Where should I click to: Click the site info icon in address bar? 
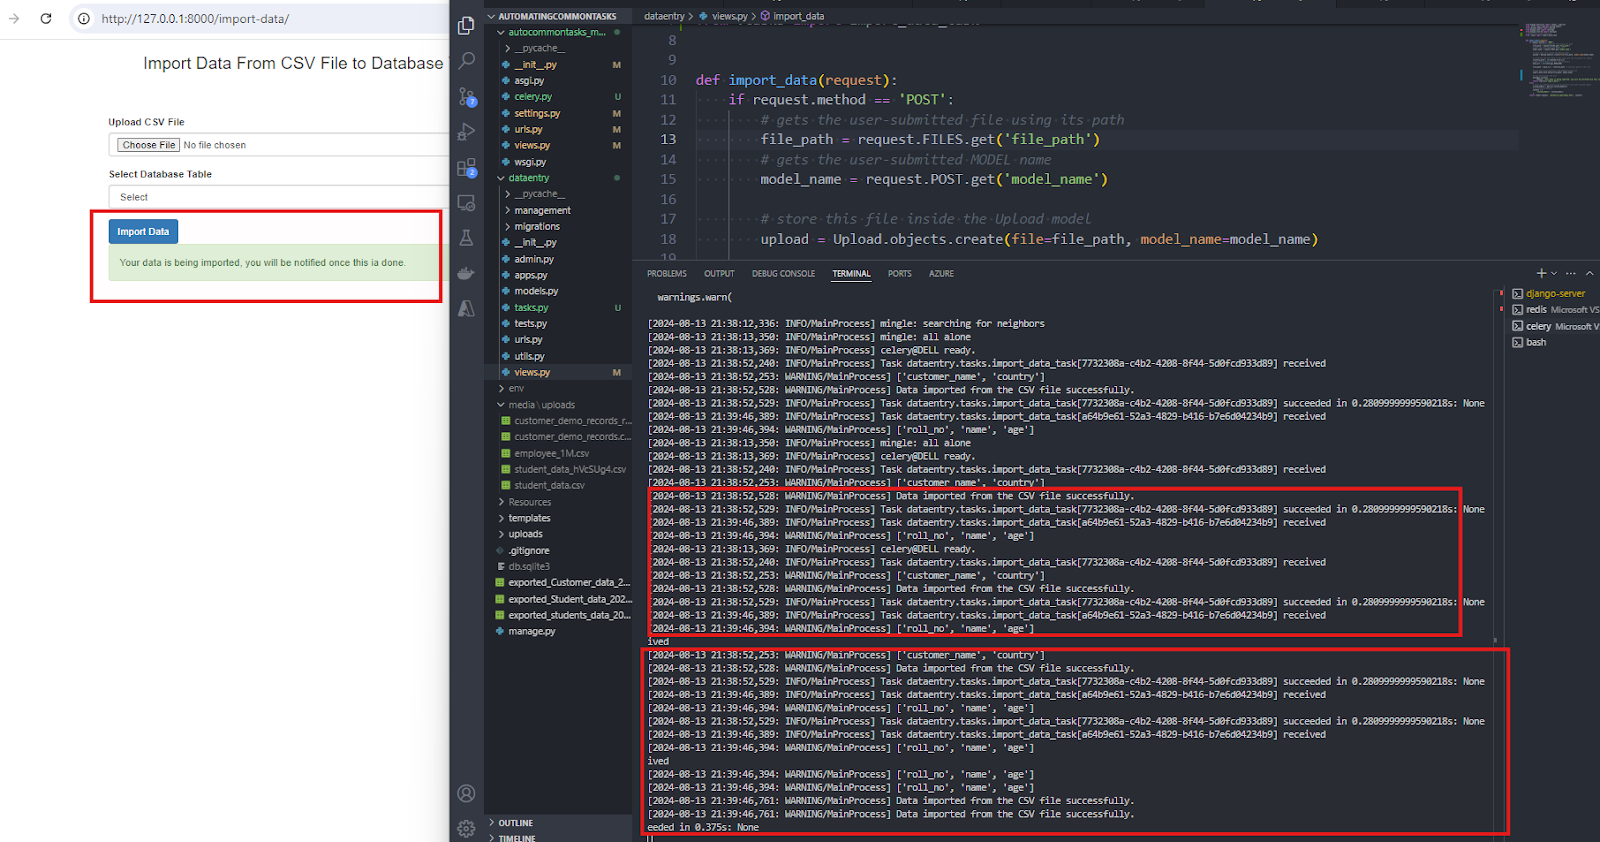click(84, 19)
